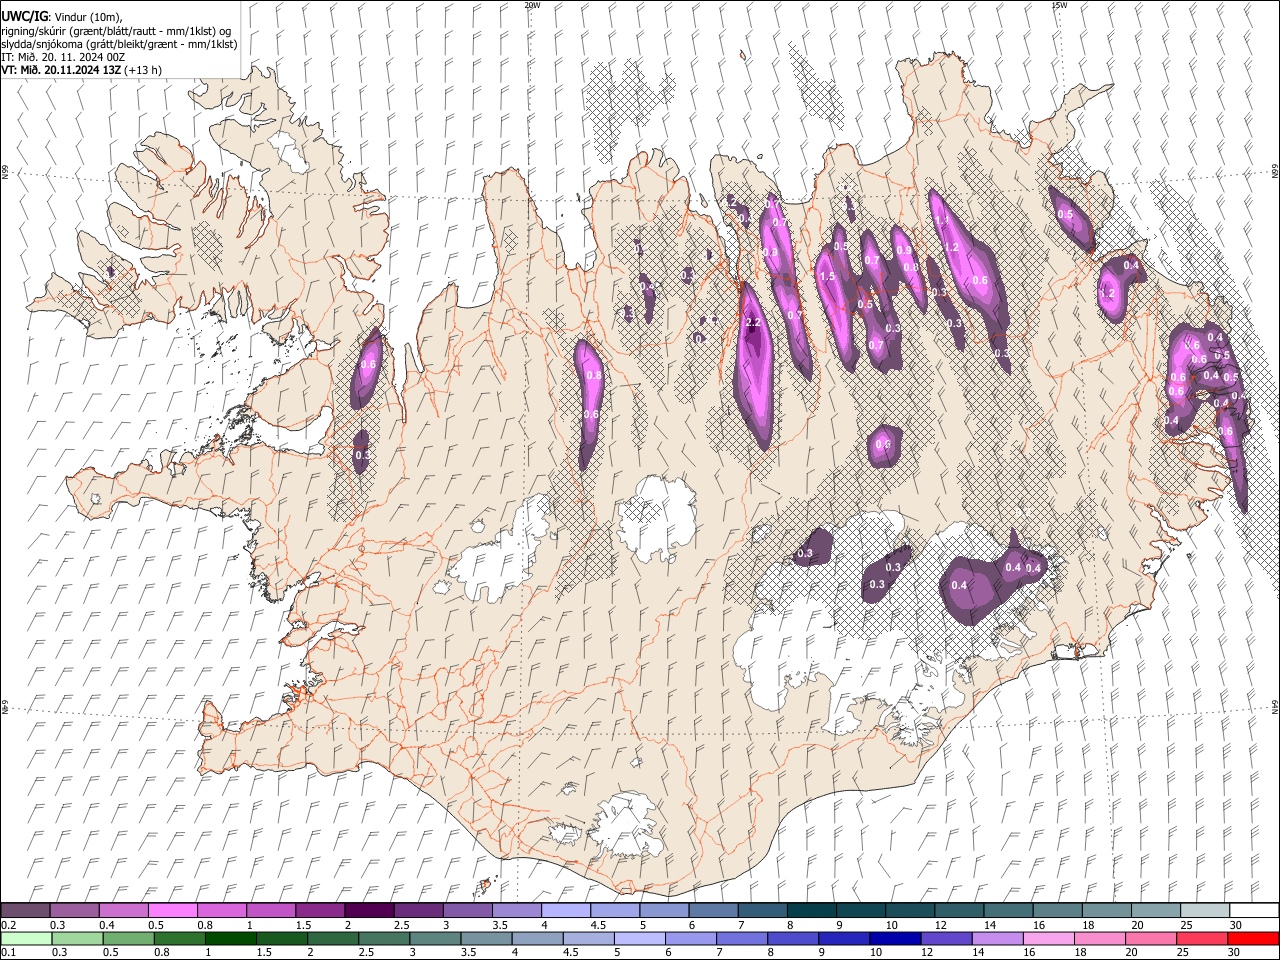Image resolution: width=1280 pixels, height=960 pixels.
Task: Click the '1.5' precipitation value on the map
Action: (x=827, y=277)
